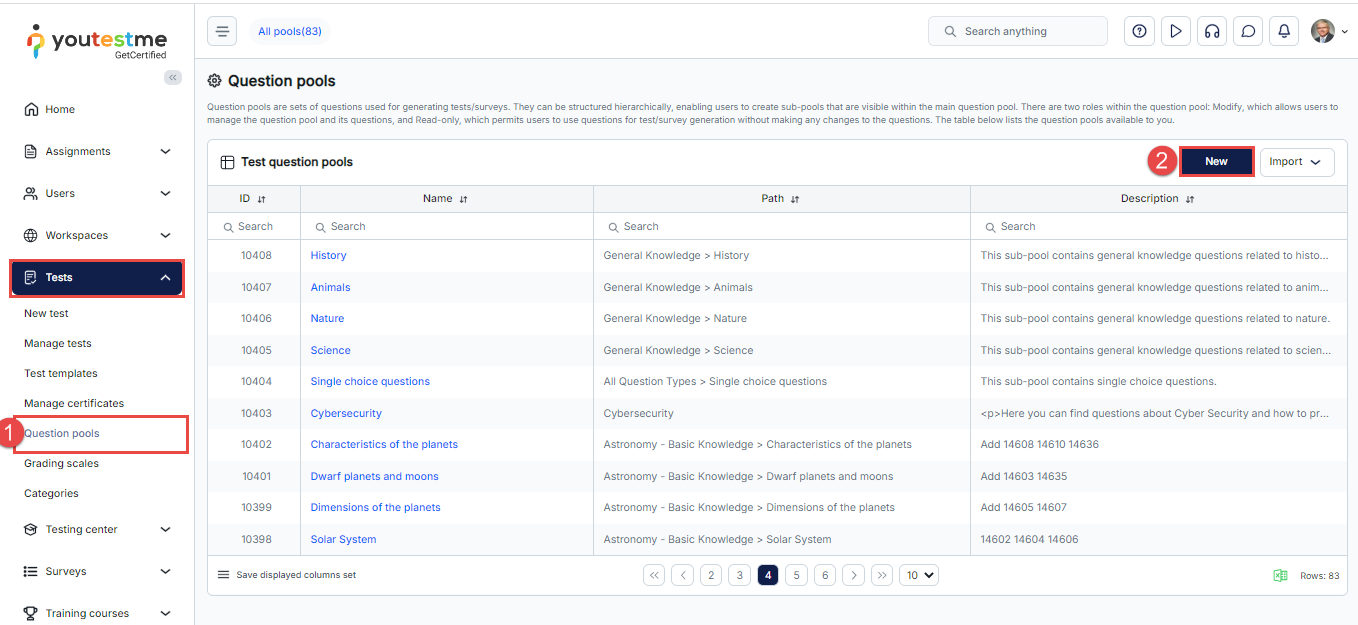1358x625 pixels.
Task: Open the headset support icon
Action: (x=1212, y=31)
